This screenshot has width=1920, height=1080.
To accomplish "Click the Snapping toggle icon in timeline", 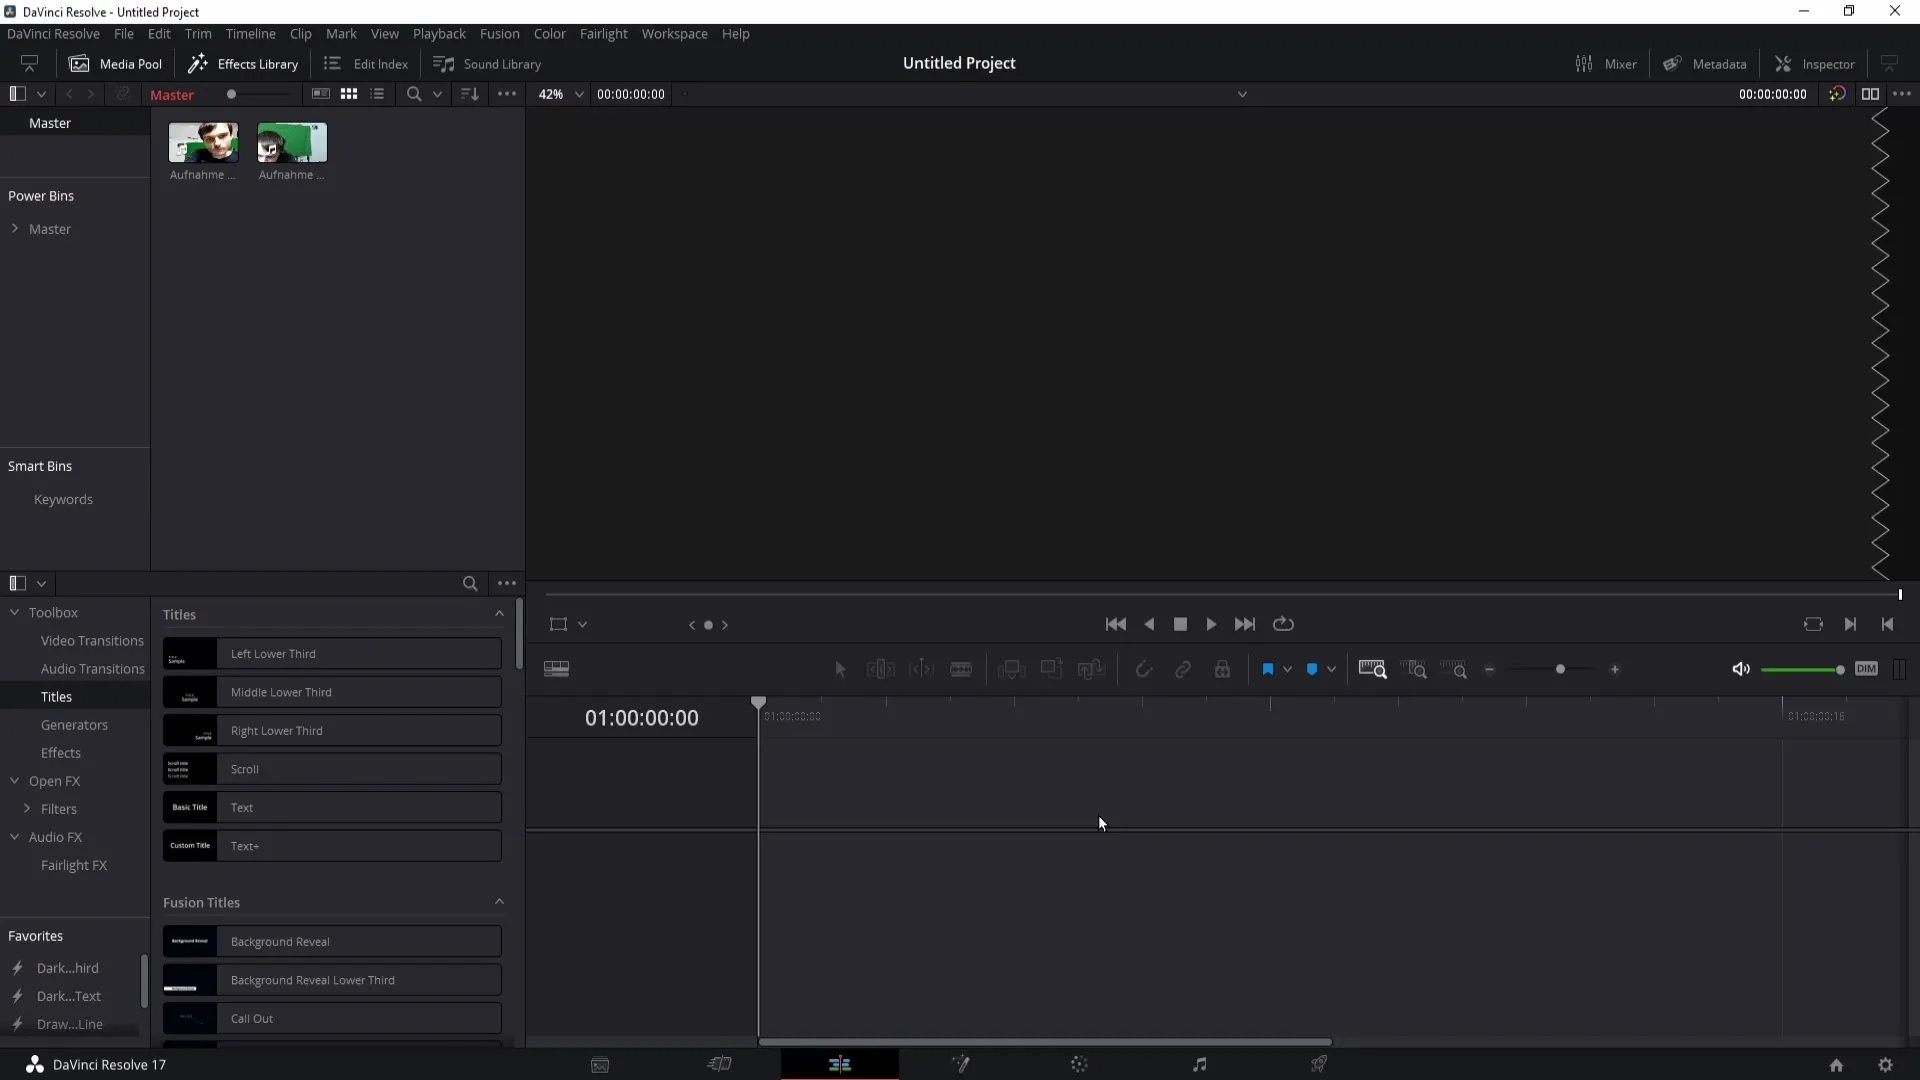I will click(1143, 670).
